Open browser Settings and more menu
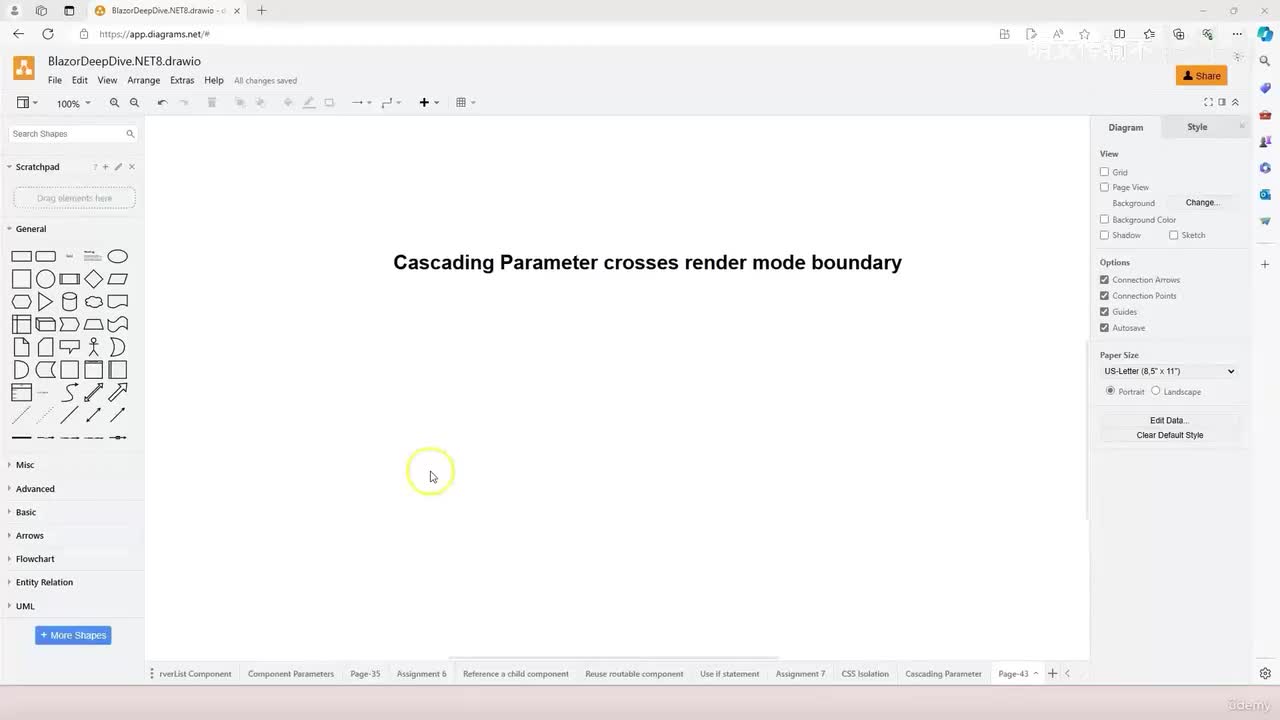Screen dimensions: 1280x720 click(1237, 34)
